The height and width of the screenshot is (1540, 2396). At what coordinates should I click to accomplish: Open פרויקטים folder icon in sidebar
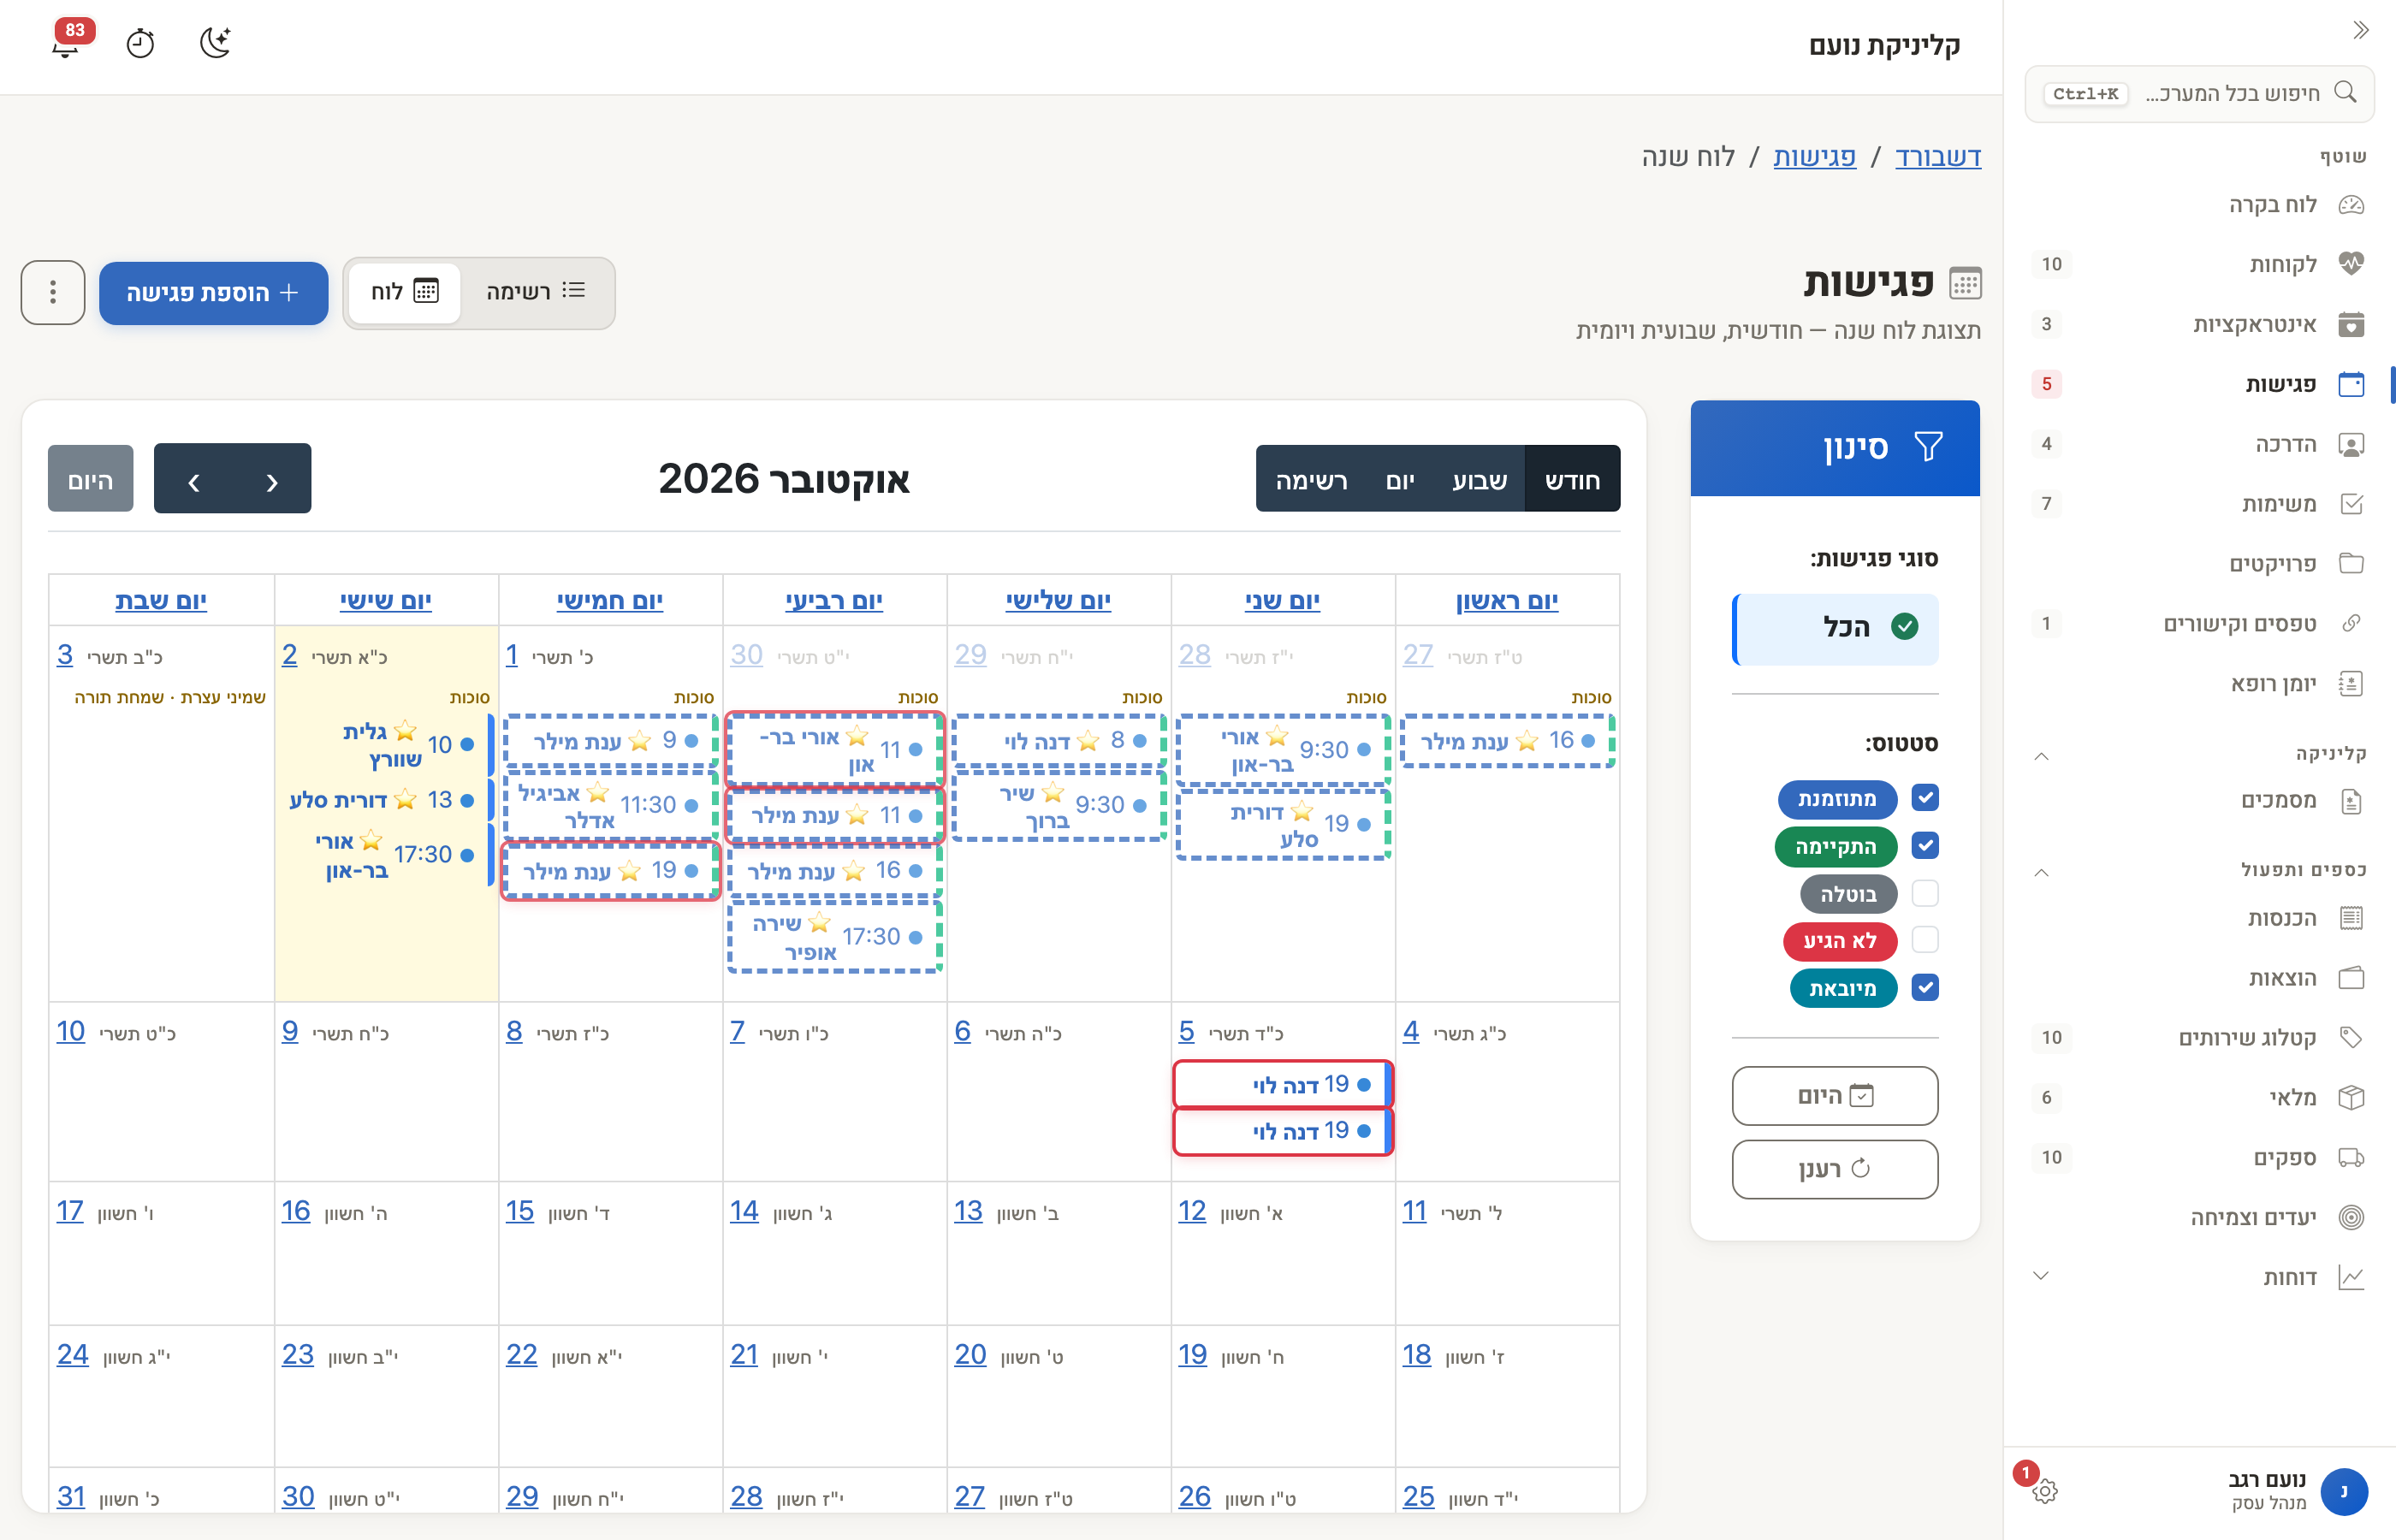[x=2351, y=564]
